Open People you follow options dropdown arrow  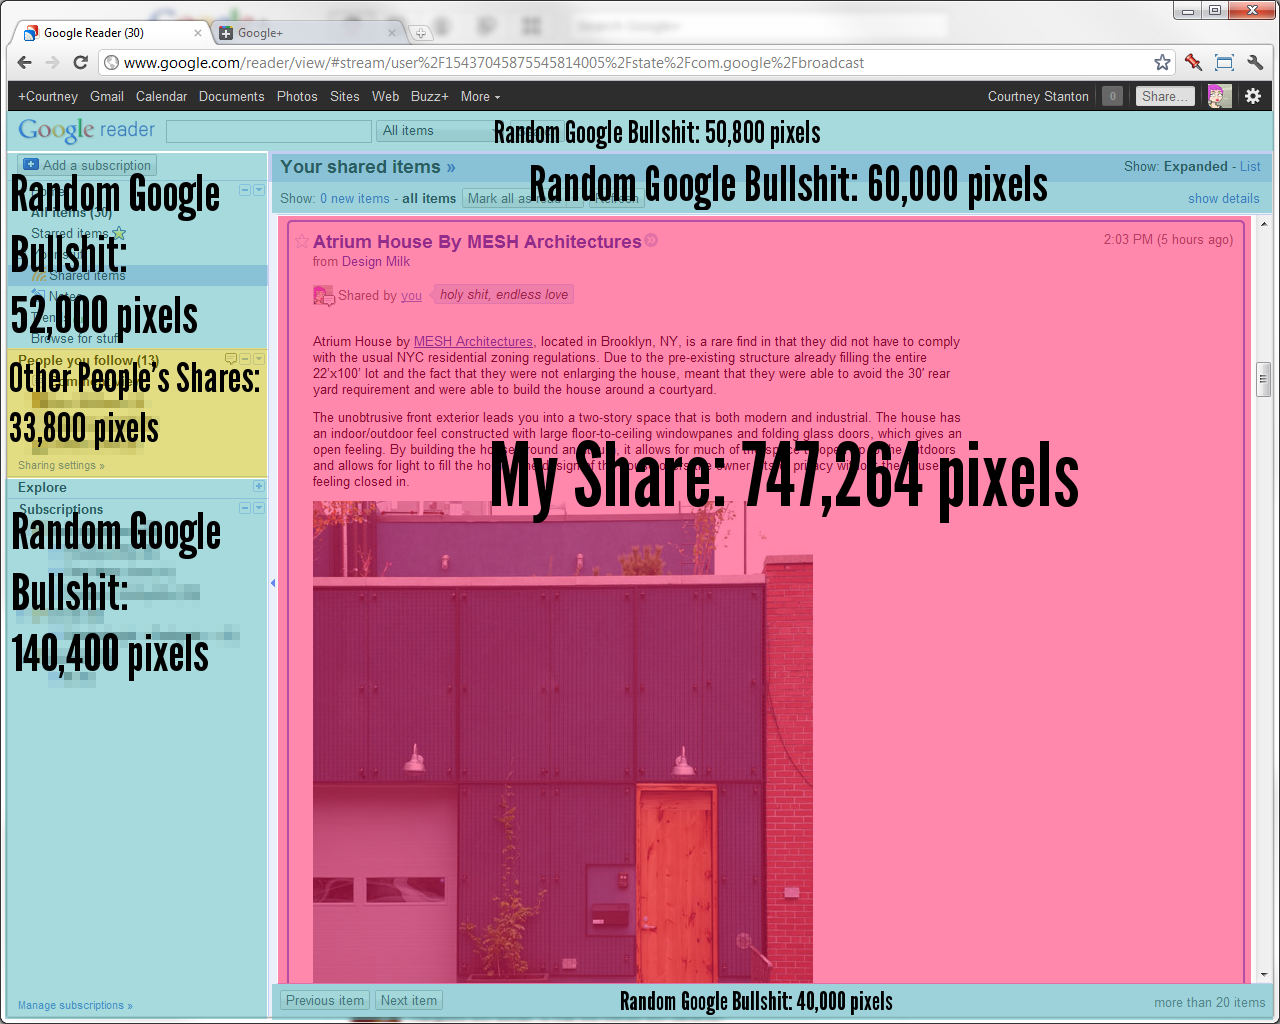tap(259, 358)
